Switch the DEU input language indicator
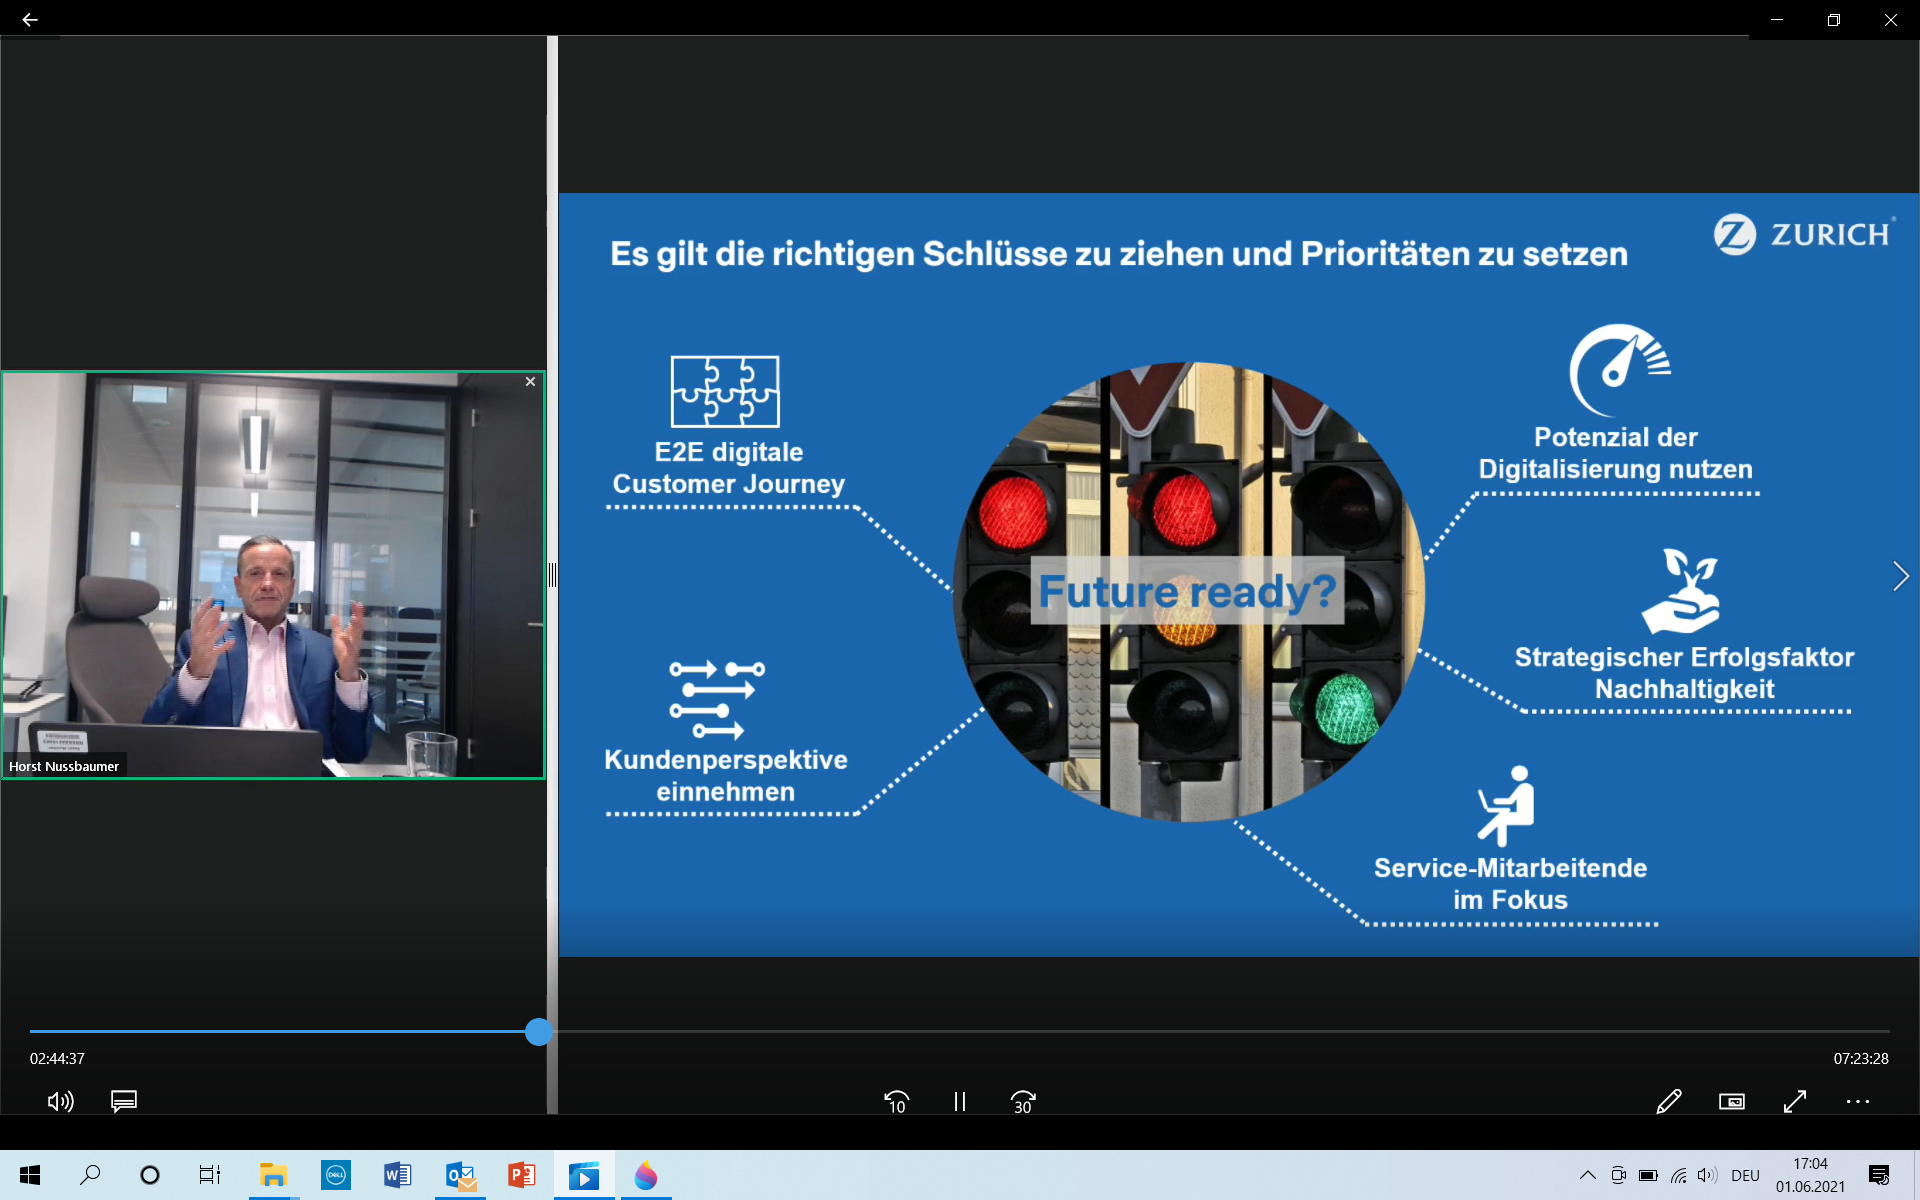Image resolution: width=1920 pixels, height=1200 pixels. point(1745,1175)
